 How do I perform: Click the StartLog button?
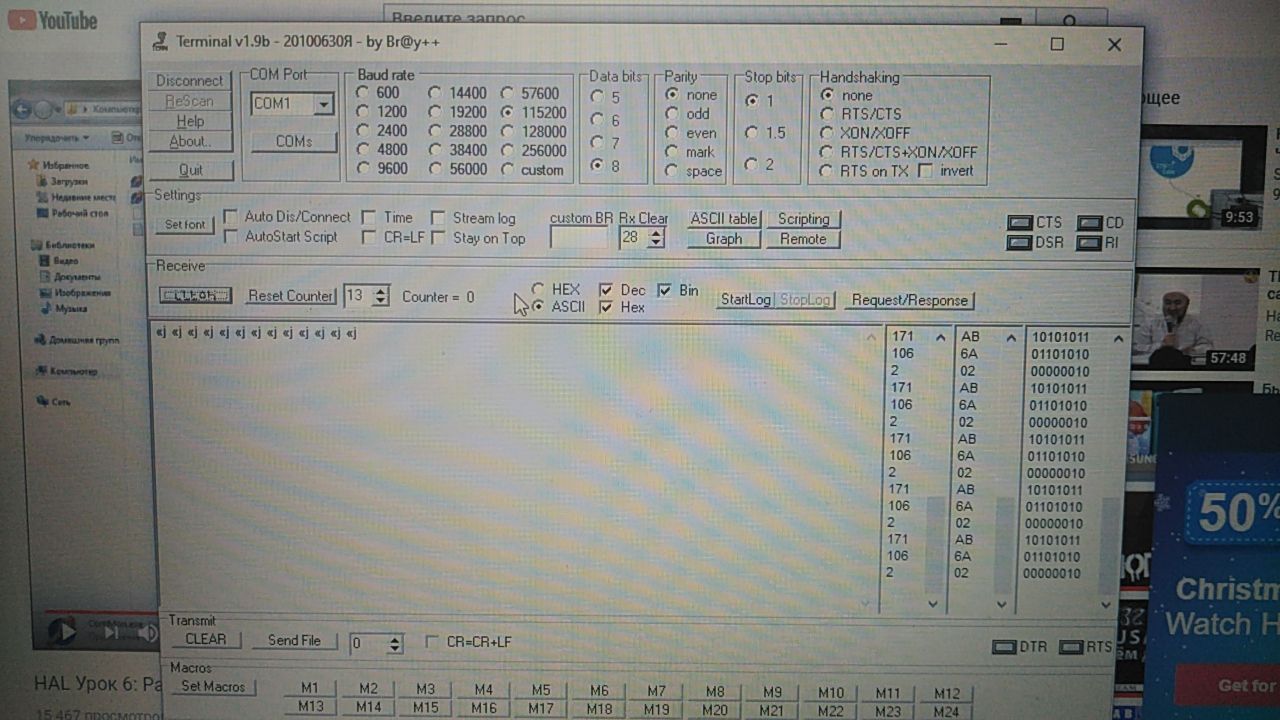pyautogui.click(x=746, y=300)
